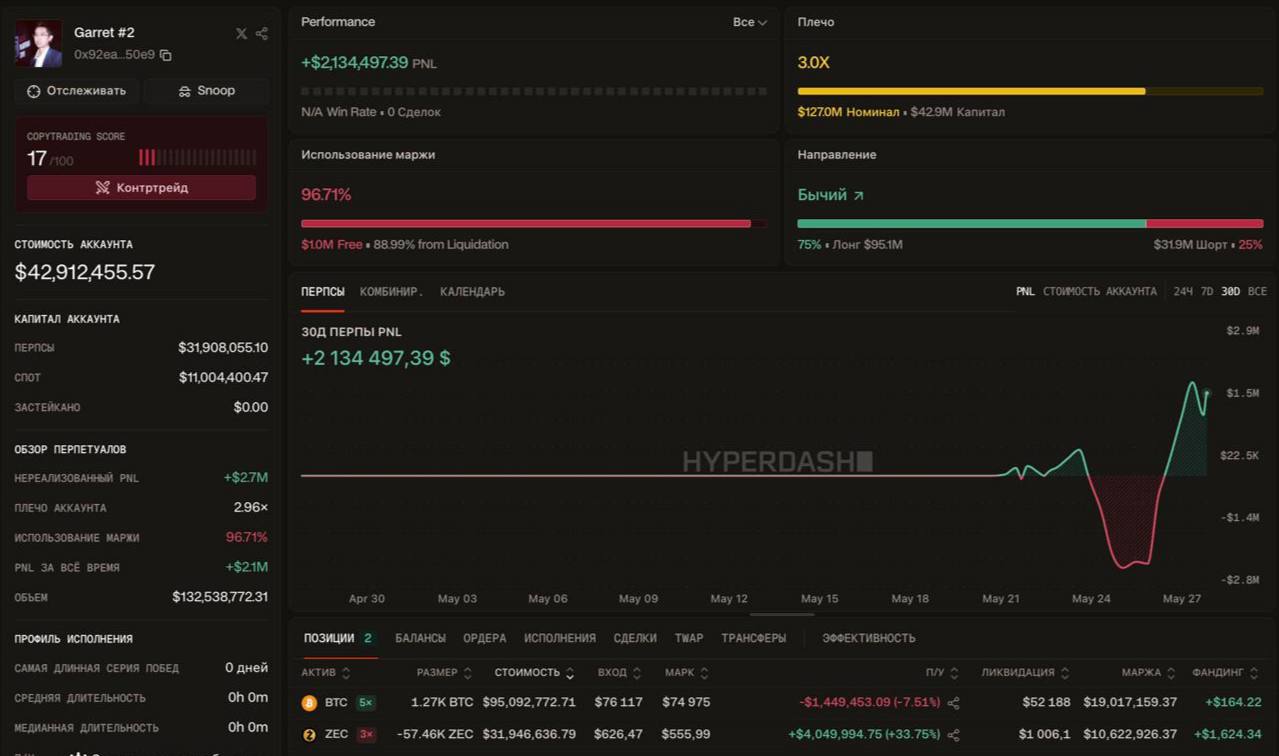
Task: Open the ИСПОЛНЕНИЯ tab
Action: coord(560,638)
